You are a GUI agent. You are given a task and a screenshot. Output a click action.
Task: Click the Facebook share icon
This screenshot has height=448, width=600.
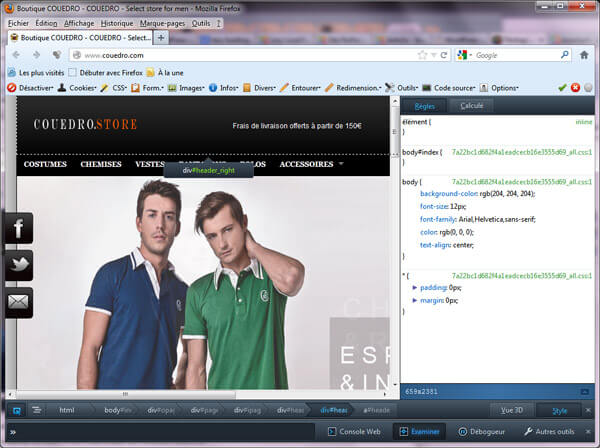click(x=18, y=228)
